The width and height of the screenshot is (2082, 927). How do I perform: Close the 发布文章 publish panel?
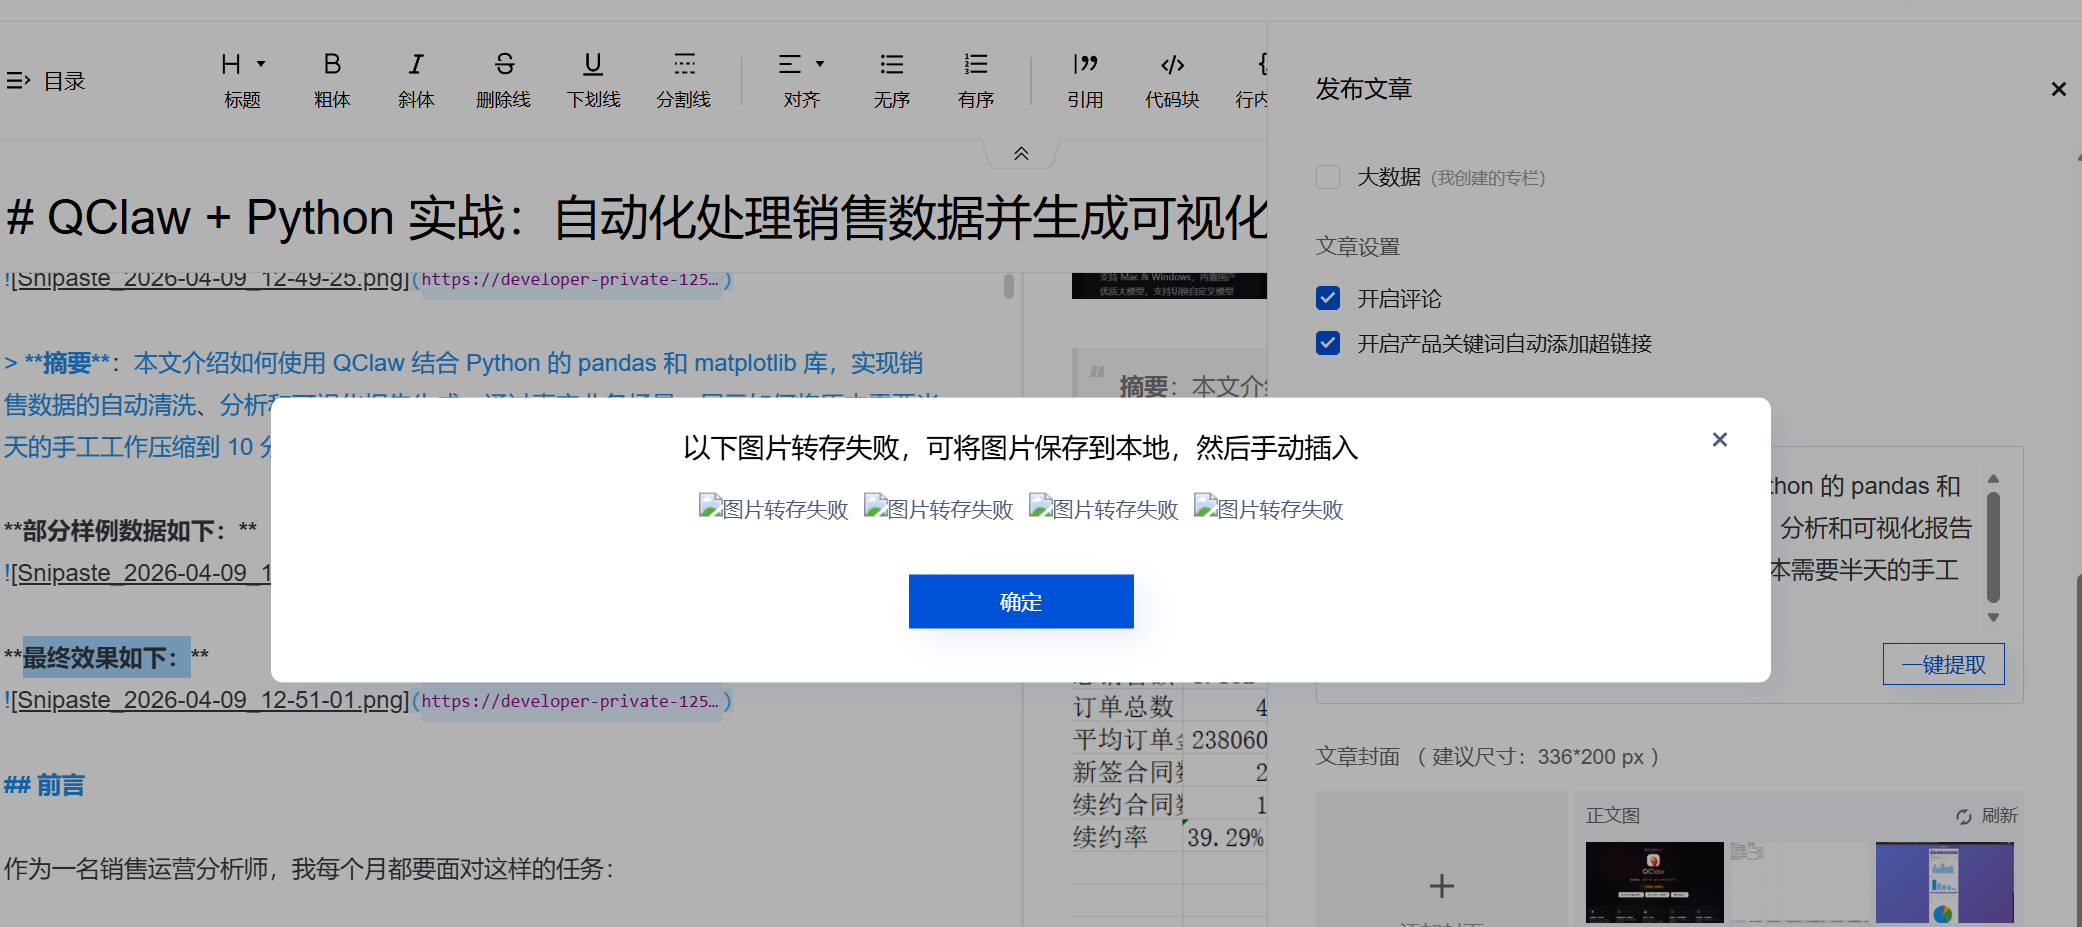click(2058, 89)
